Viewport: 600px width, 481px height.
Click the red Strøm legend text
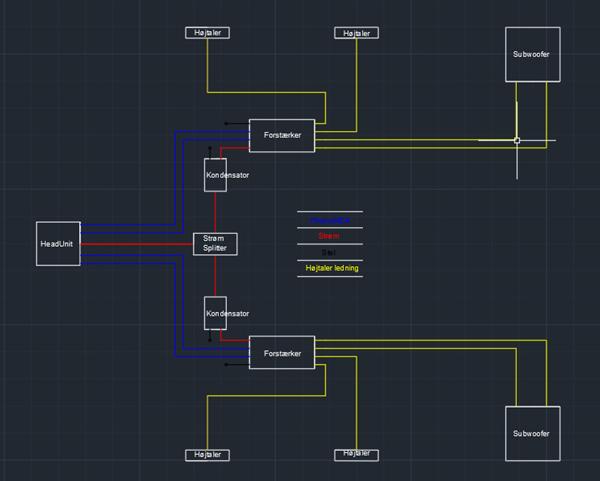click(329, 236)
